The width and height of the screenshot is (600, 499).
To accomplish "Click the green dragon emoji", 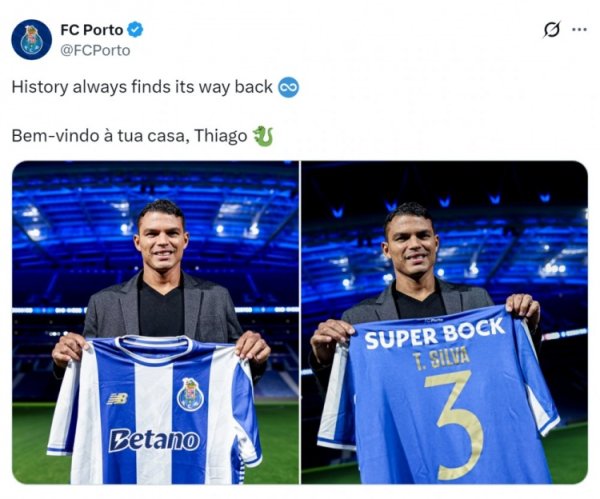I will (263, 136).
